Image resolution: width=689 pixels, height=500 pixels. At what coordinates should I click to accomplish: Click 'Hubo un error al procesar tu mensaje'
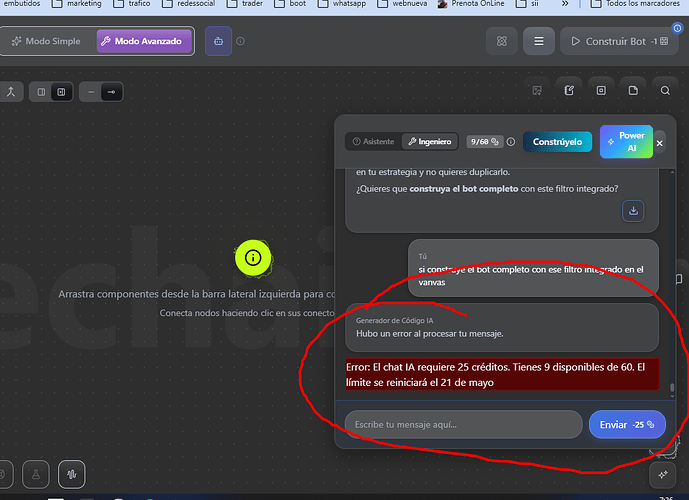click(430, 333)
